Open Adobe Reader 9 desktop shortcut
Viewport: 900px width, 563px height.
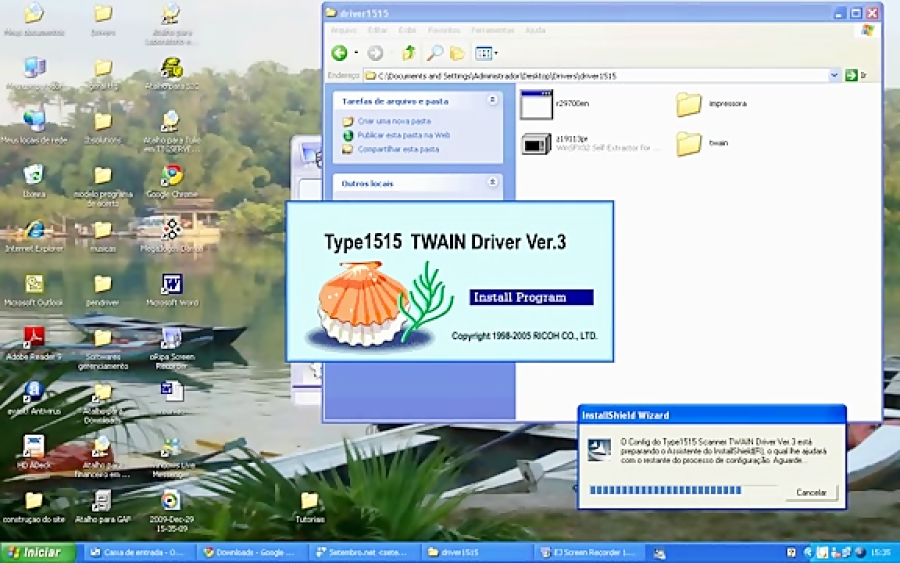pyautogui.click(x=34, y=339)
